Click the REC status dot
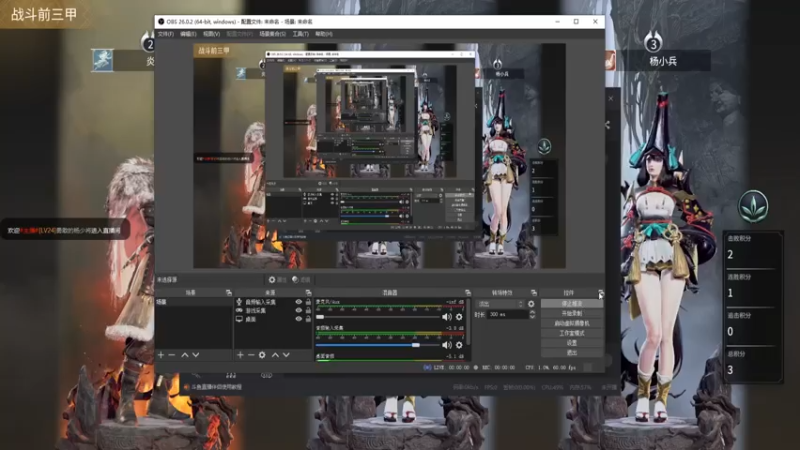 [476, 367]
